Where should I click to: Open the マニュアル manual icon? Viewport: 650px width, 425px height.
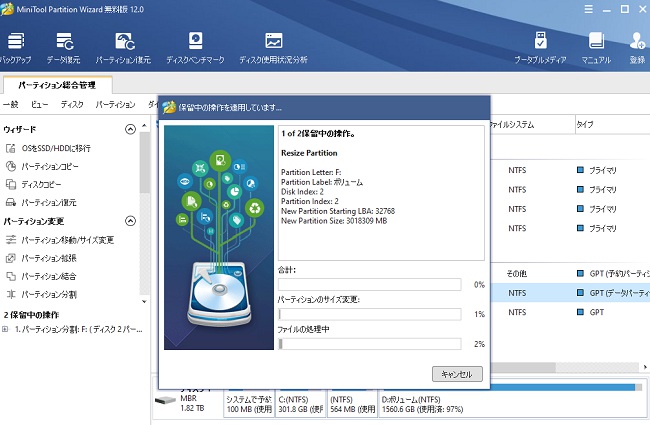tap(596, 48)
